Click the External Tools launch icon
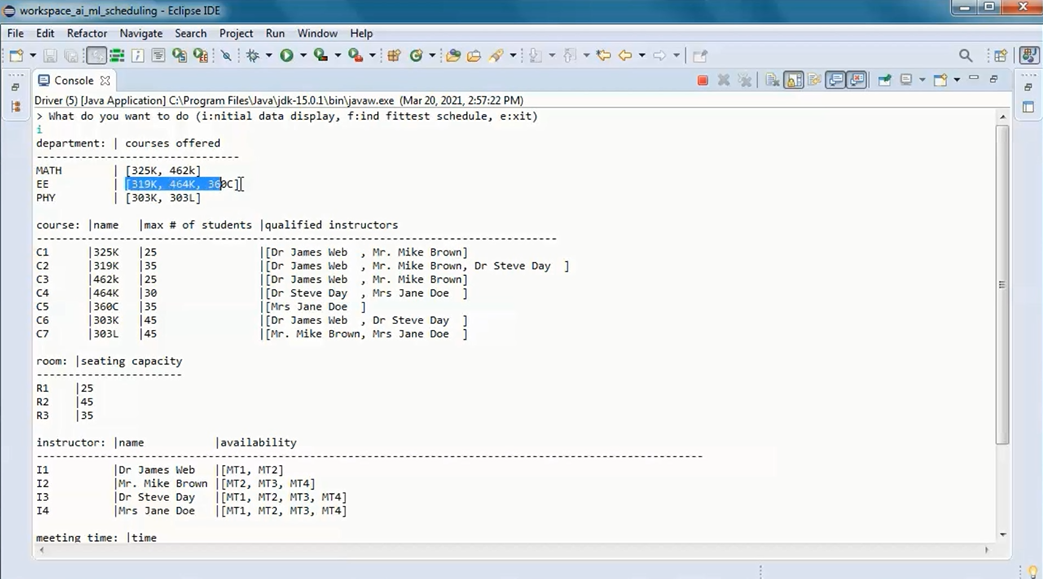Image resolution: width=1043 pixels, height=579 pixels. pyautogui.click(x=357, y=55)
